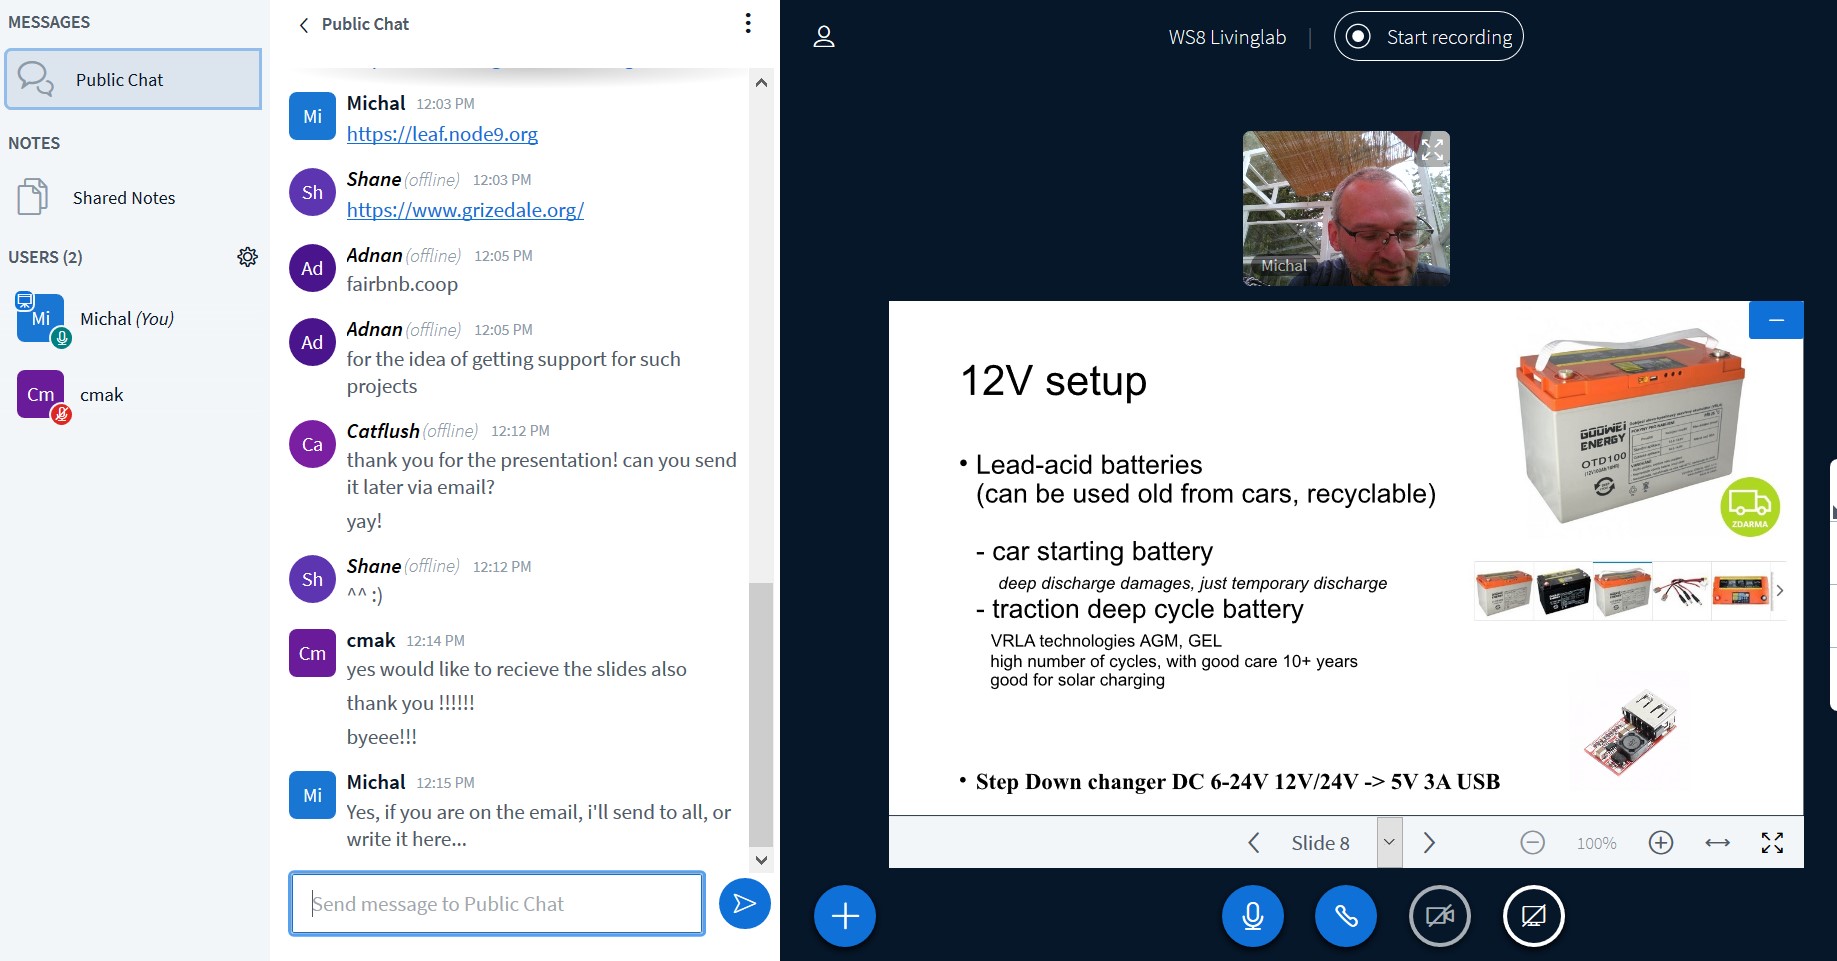Open manage users gear icon
Screen dimensions: 1837x961
247,257
